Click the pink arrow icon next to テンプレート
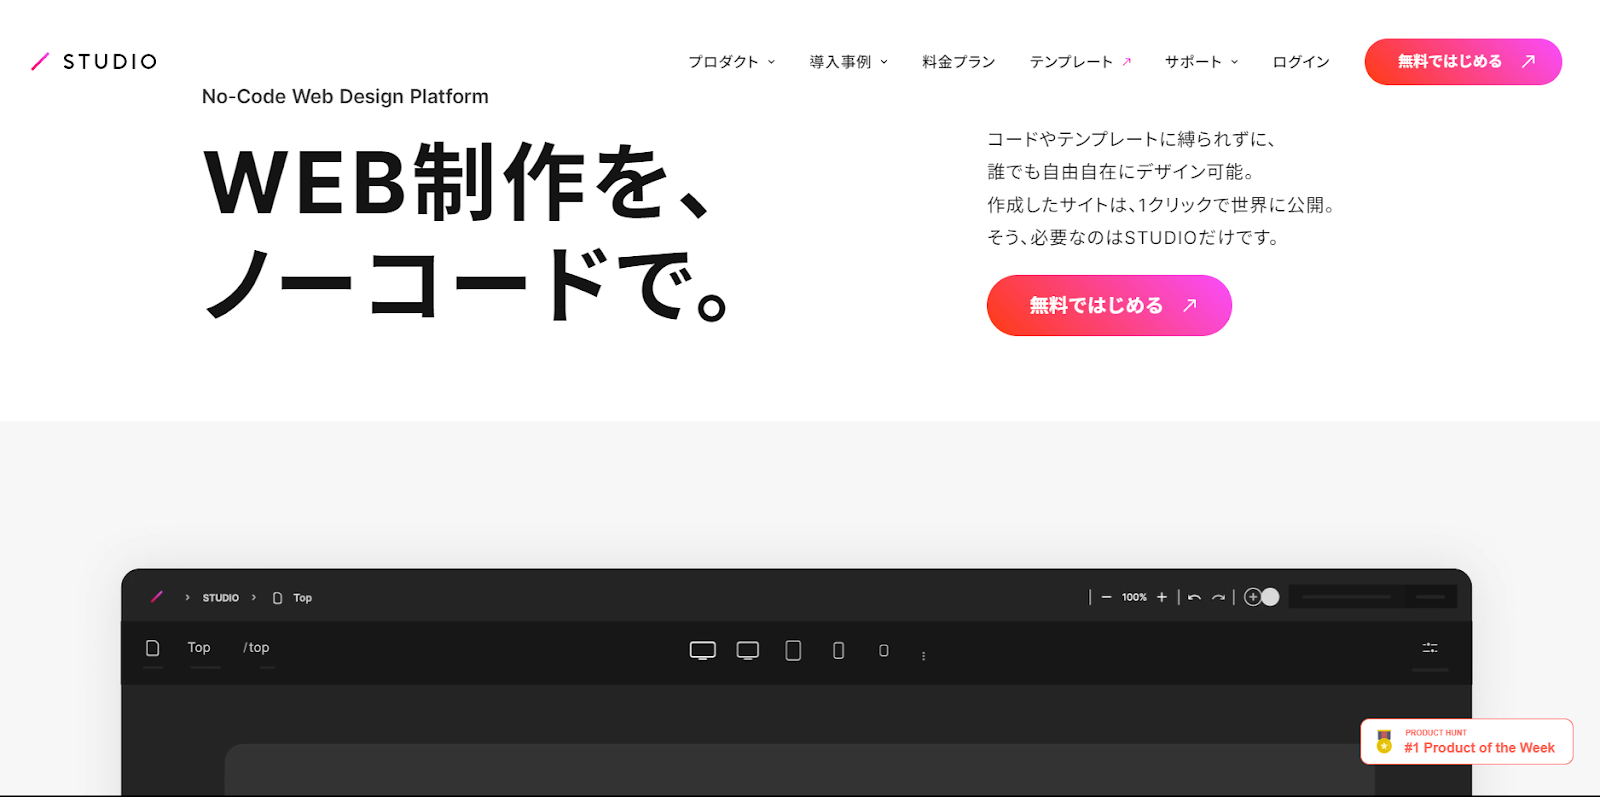The width and height of the screenshot is (1600, 797). point(1126,62)
